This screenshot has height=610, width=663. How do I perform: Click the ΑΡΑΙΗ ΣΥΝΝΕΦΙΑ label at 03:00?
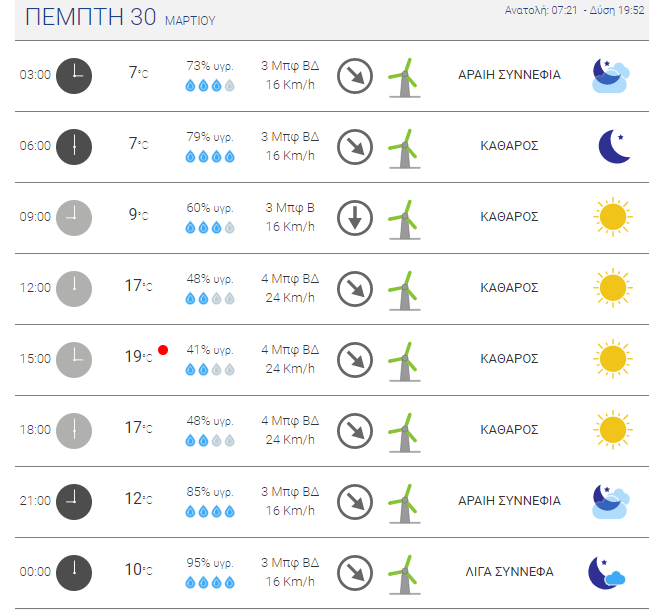tap(510, 75)
